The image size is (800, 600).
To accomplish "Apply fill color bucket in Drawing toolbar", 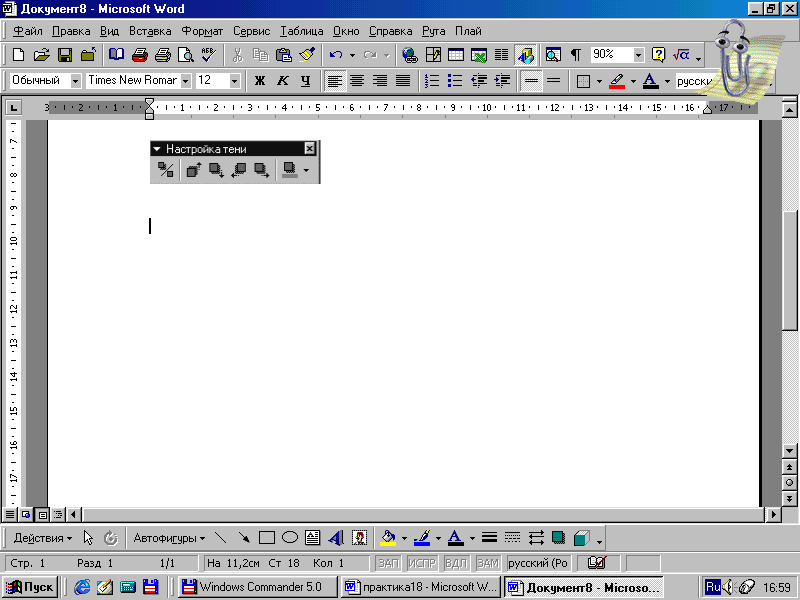I will click(388, 538).
